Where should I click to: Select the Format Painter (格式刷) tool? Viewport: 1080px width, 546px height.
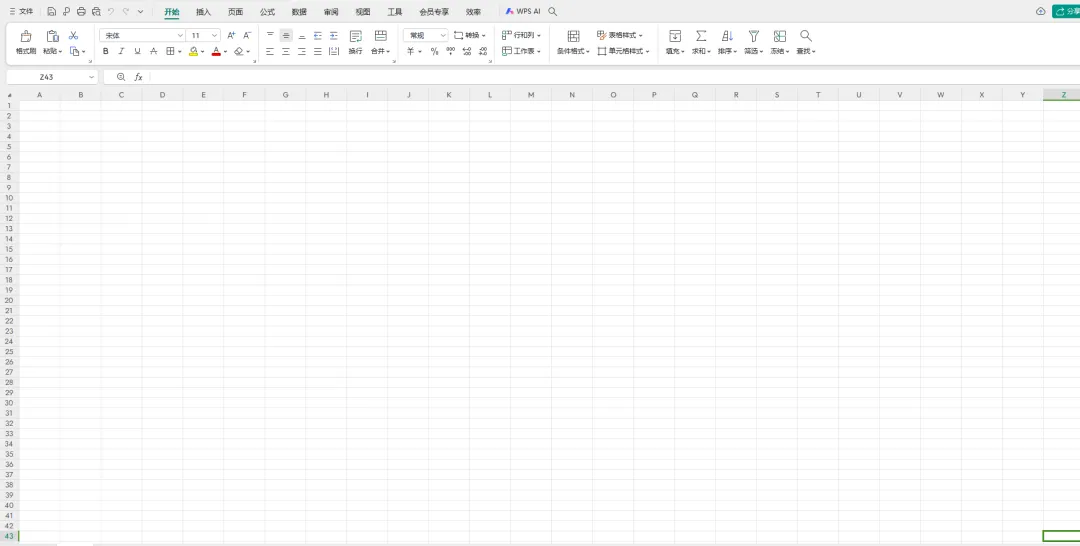[25, 43]
